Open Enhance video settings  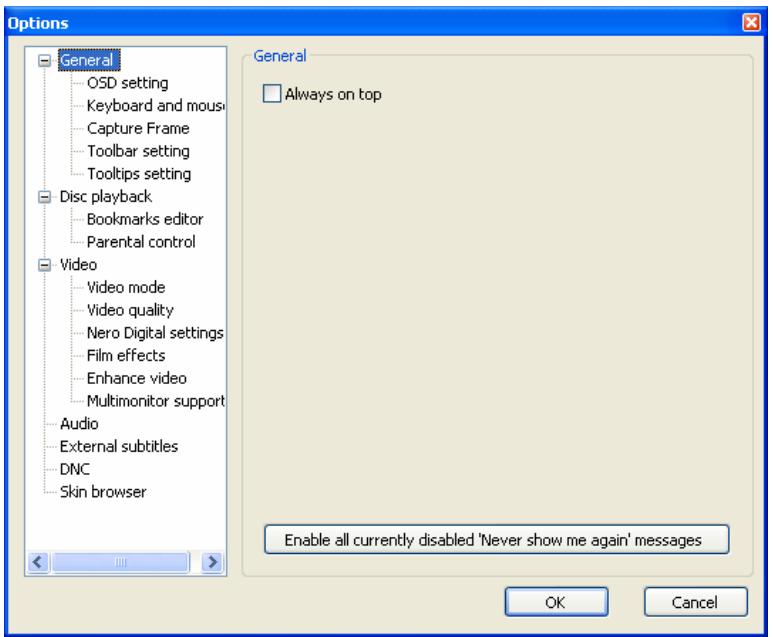[137, 378]
